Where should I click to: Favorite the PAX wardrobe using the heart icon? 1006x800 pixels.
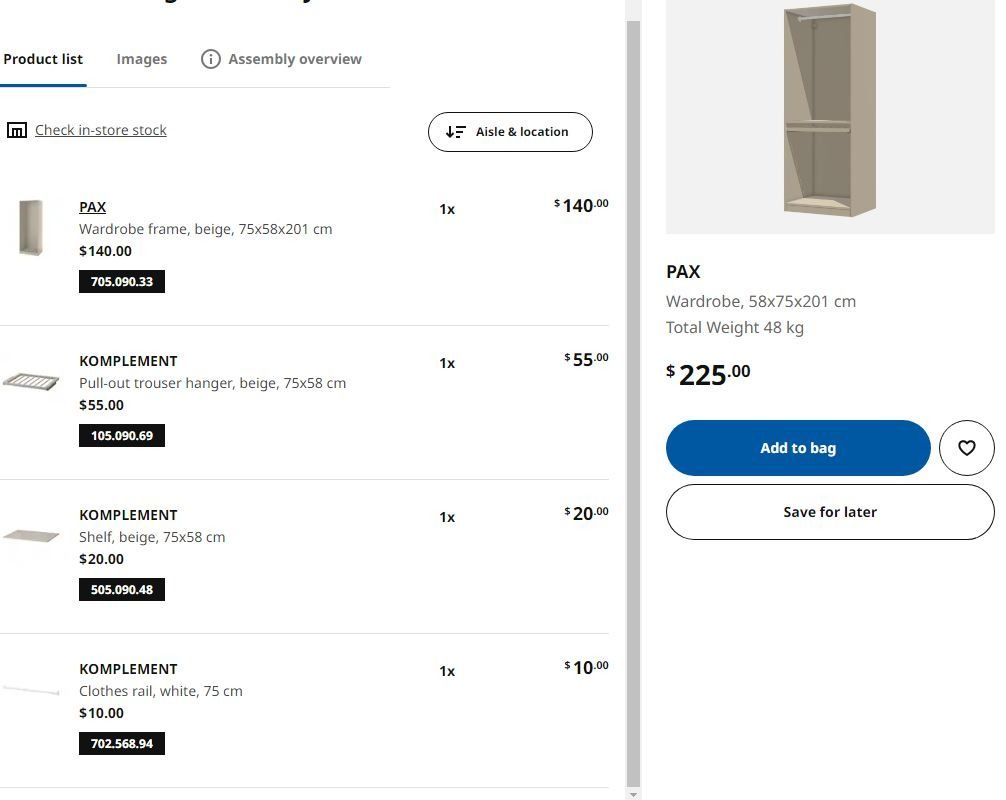coord(966,447)
